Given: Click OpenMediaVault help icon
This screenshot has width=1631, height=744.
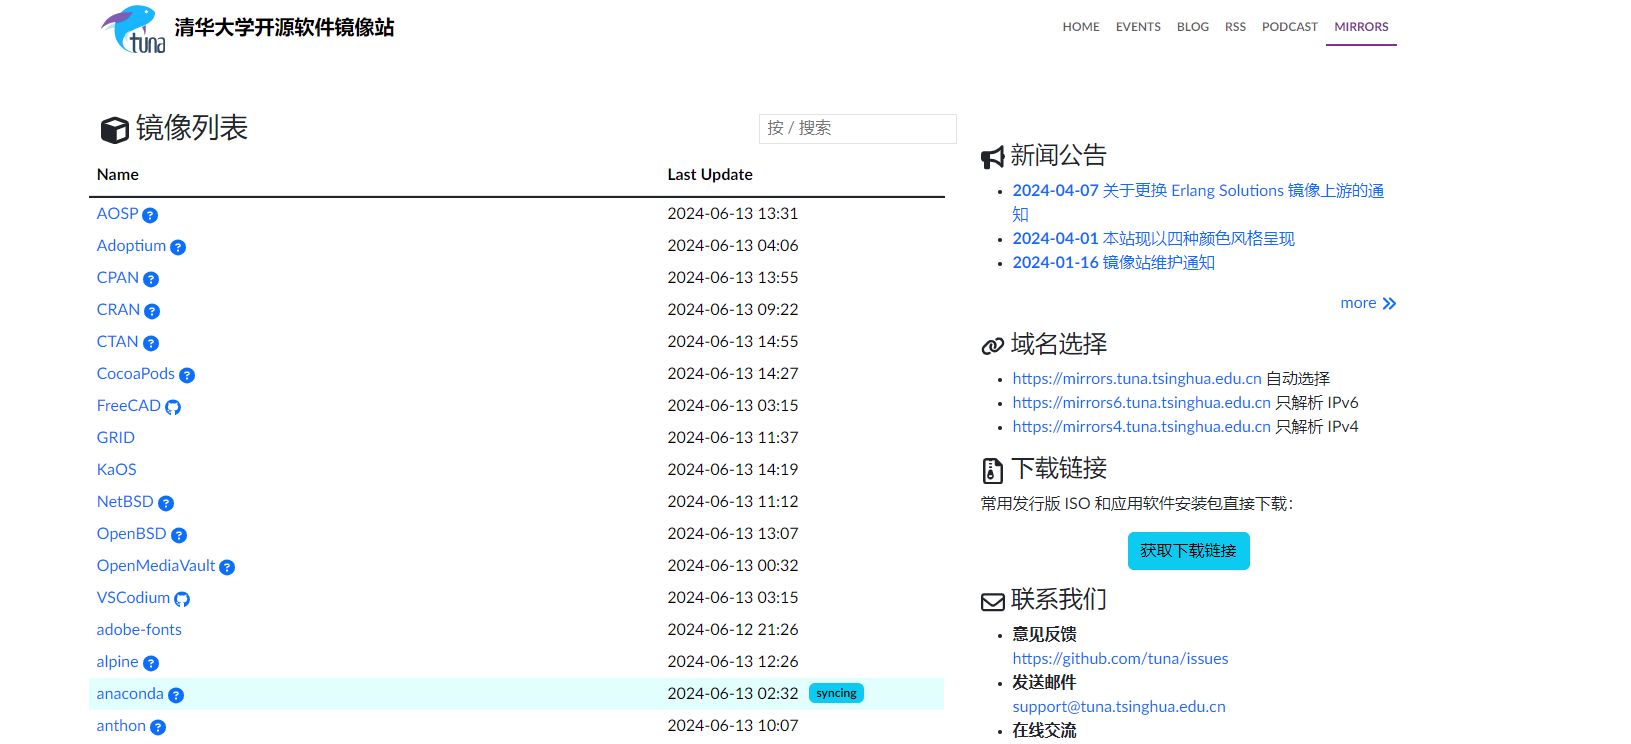Looking at the screenshot, I should (227, 567).
